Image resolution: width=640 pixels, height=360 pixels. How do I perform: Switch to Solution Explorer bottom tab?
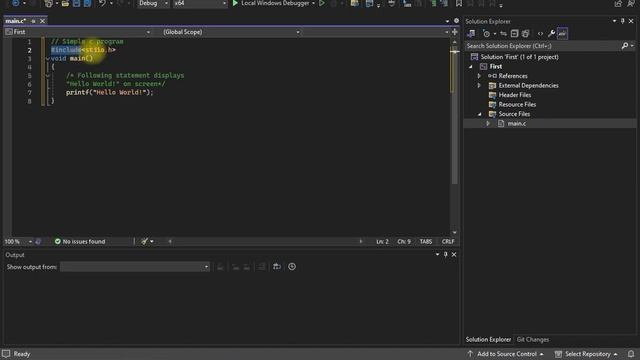(x=488, y=339)
